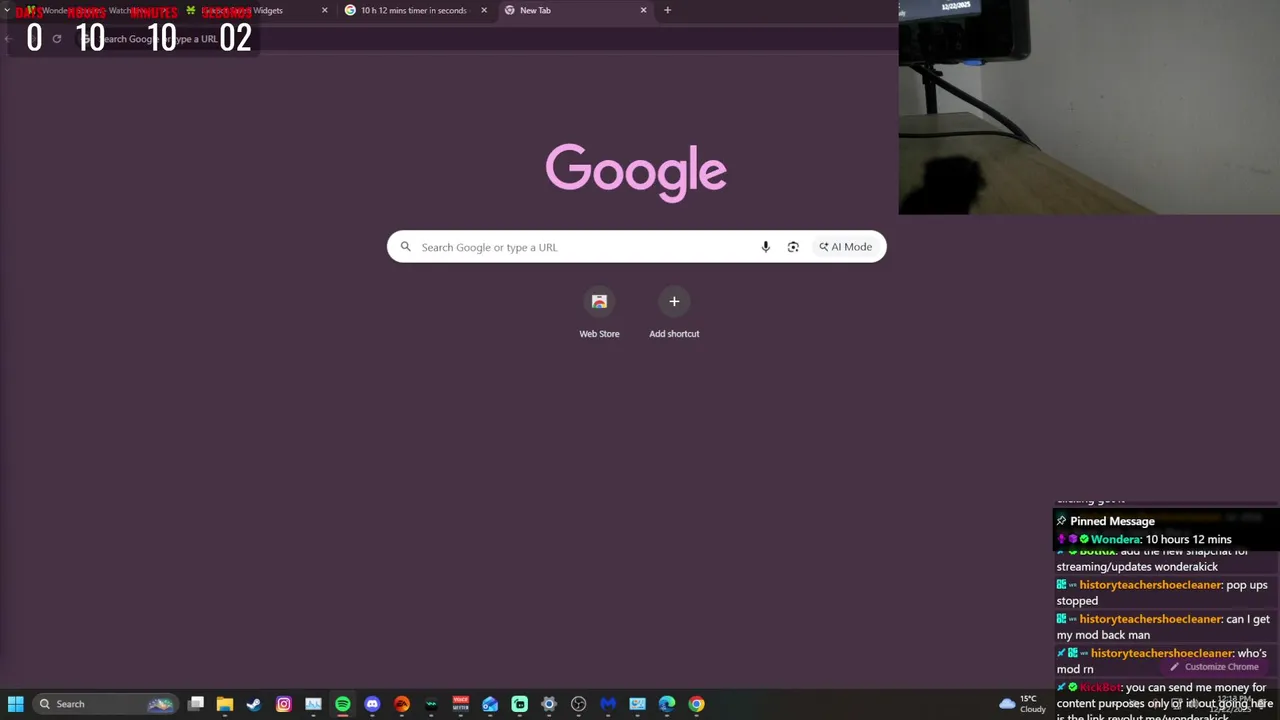Open a new browser tab with plus

(667, 10)
